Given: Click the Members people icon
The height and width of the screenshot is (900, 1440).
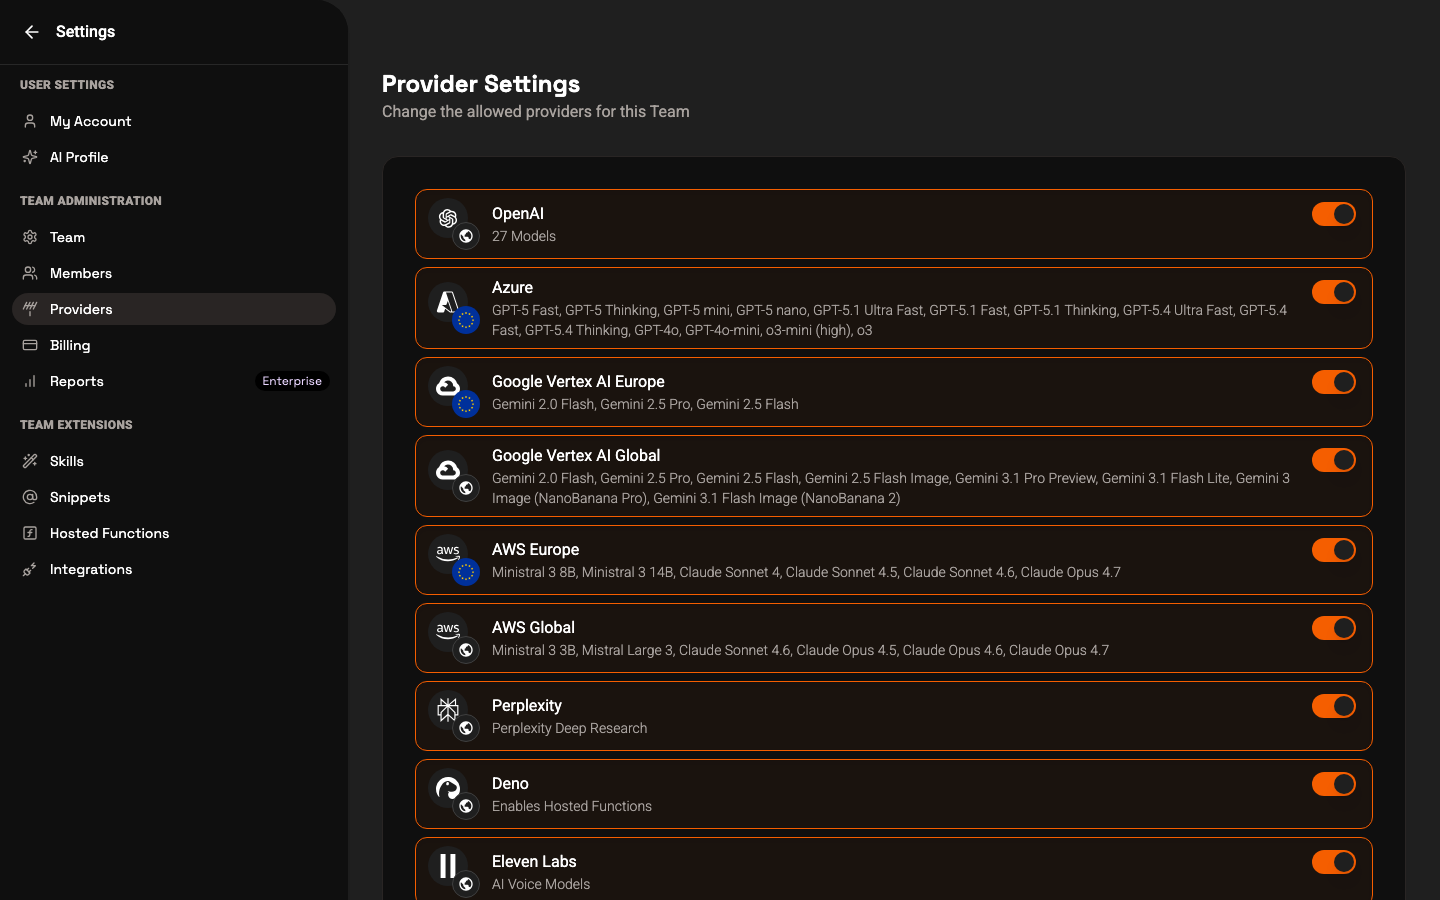Looking at the screenshot, I should [x=30, y=273].
